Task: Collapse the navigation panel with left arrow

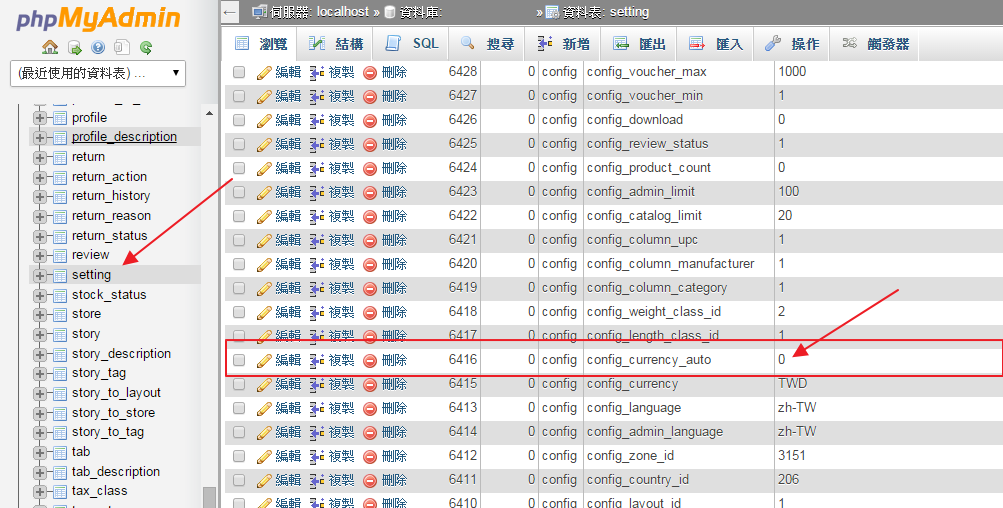Action: coord(230,12)
